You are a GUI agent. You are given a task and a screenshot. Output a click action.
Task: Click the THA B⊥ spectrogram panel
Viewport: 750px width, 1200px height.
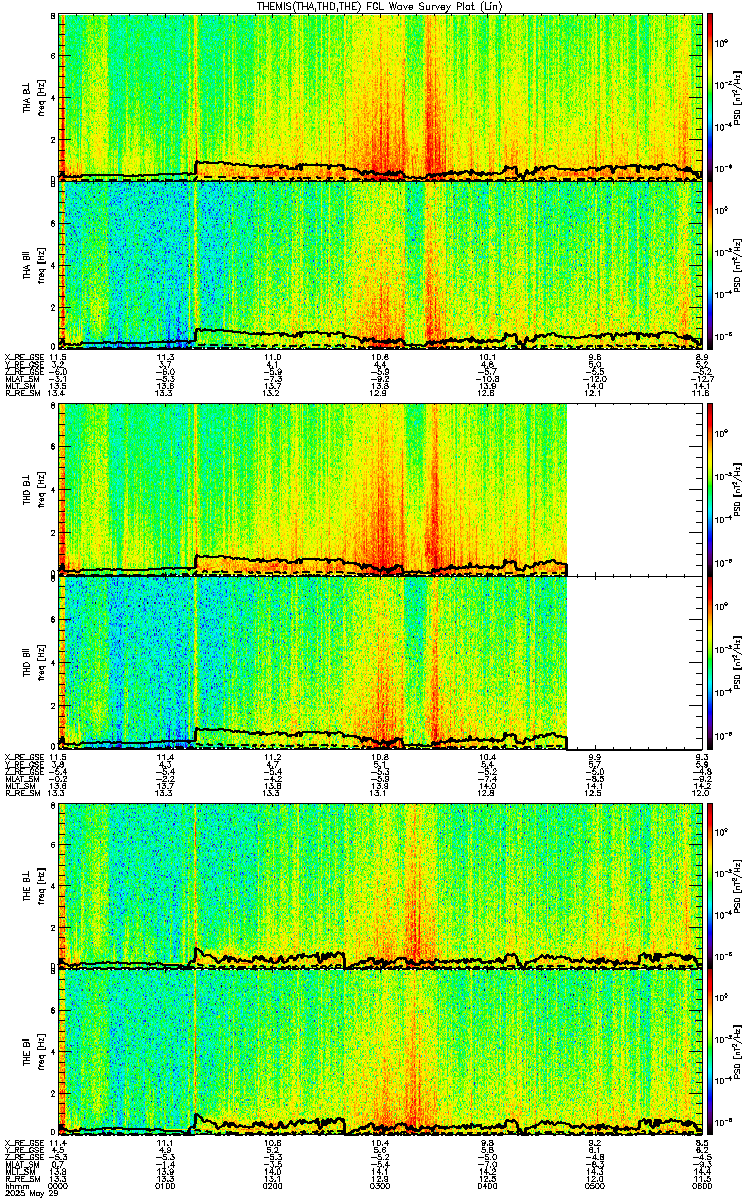pos(381,96)
